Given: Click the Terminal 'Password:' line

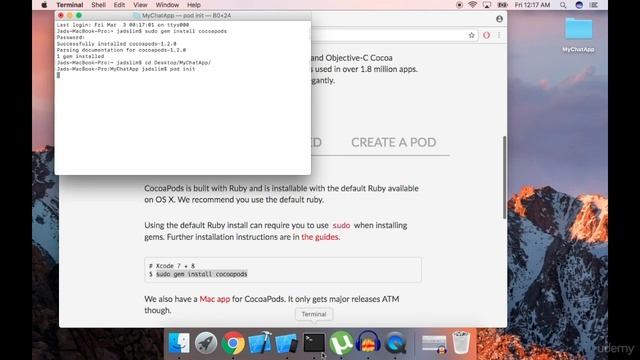Looking at the screenshot, I should [x=71, y=37].
